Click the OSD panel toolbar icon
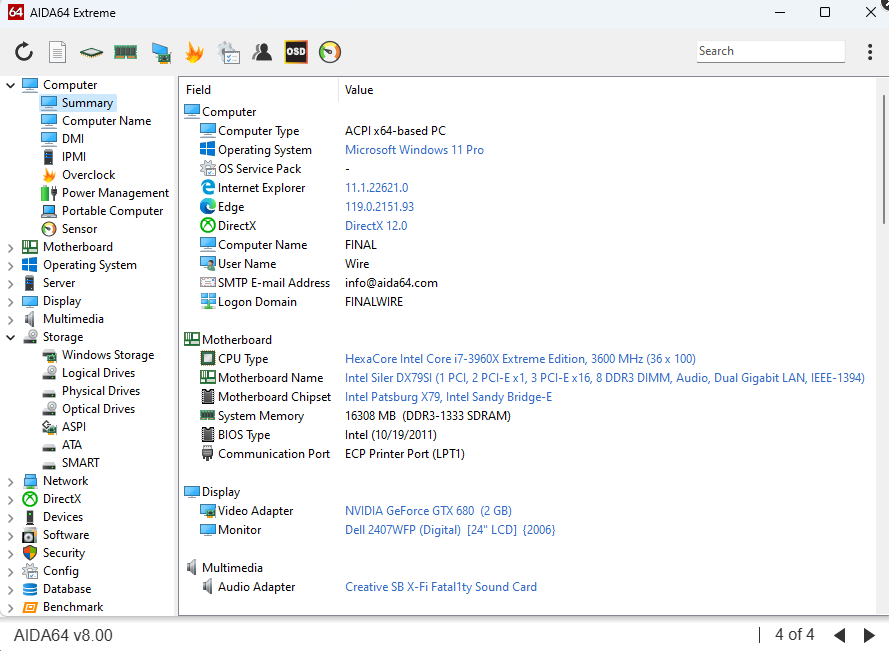The width and height of the screenshot is (889, 651). tap(296, 52)
